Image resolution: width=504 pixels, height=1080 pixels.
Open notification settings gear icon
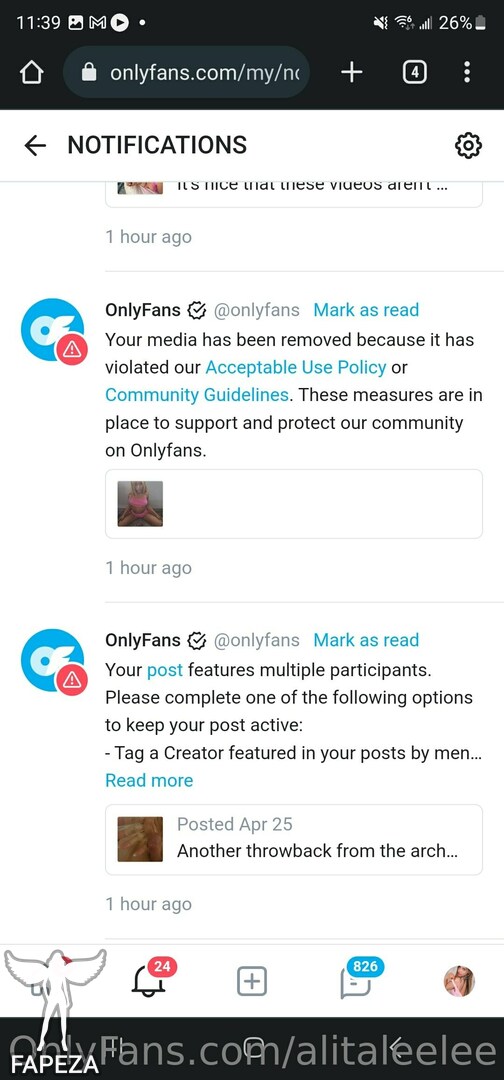coord(468,145)
